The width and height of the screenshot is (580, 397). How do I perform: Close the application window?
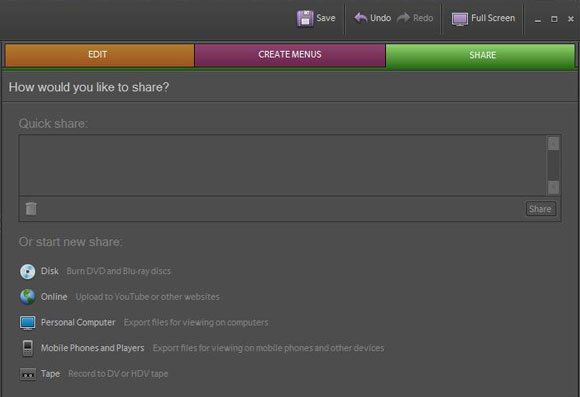point(571,19)
